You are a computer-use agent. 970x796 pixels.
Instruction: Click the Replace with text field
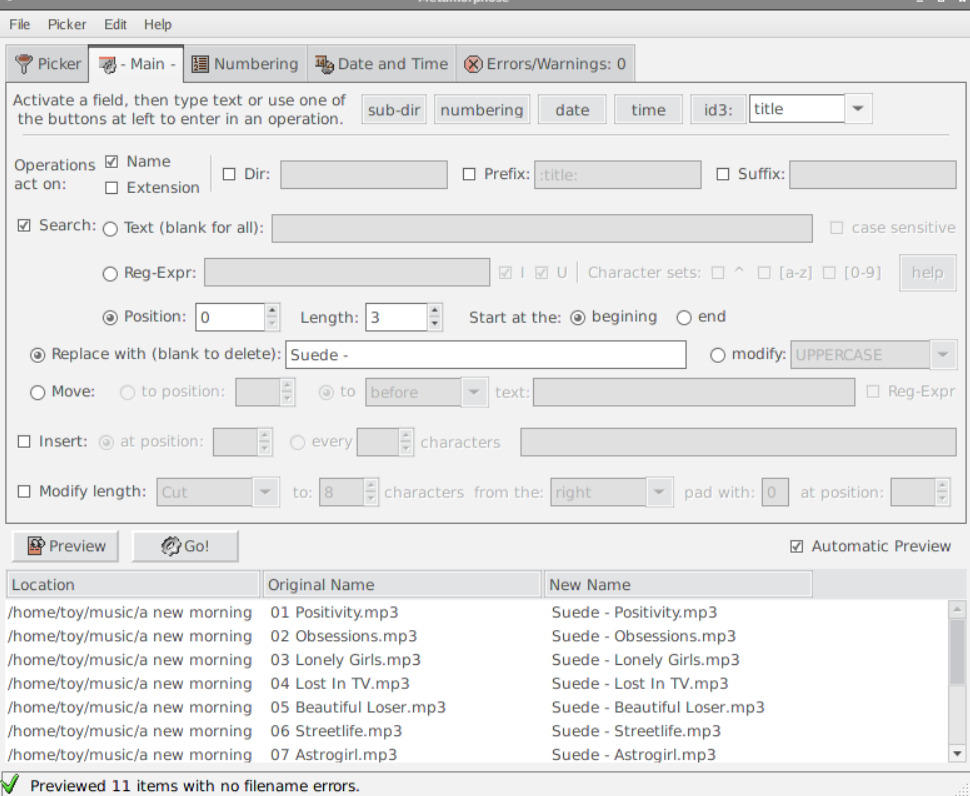pos(486,355)
